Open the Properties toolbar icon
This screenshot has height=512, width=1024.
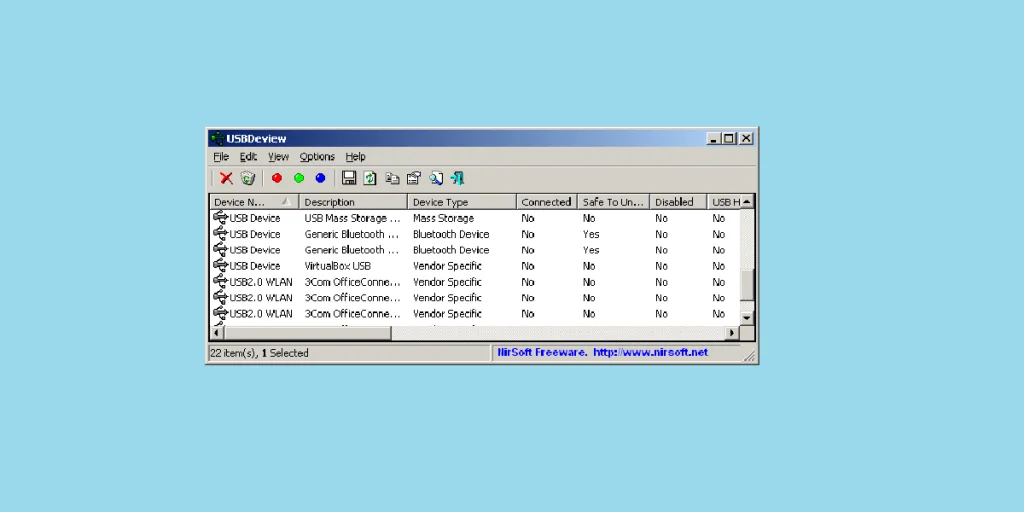coord(413,178)
